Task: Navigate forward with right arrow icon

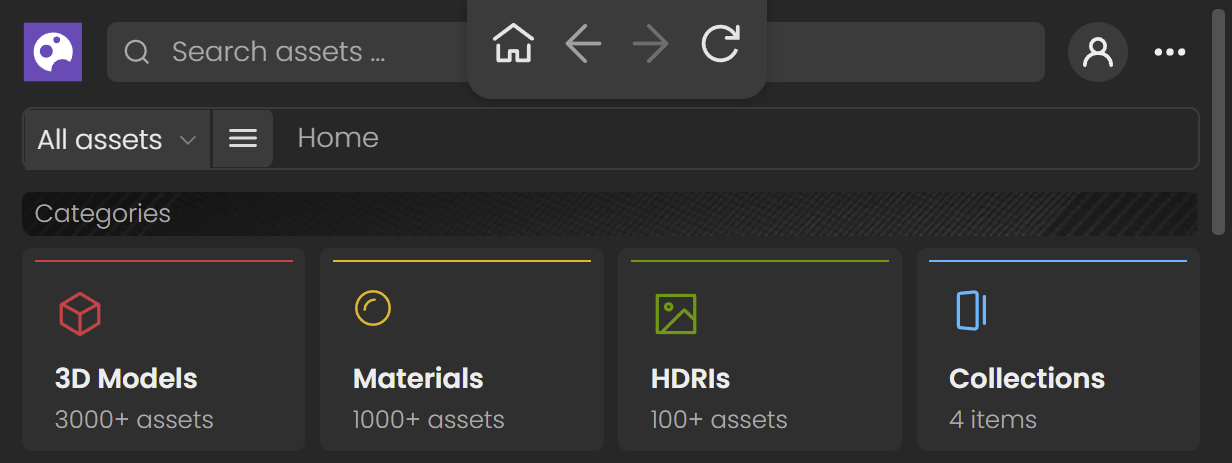Action: [x=651, y=45]
